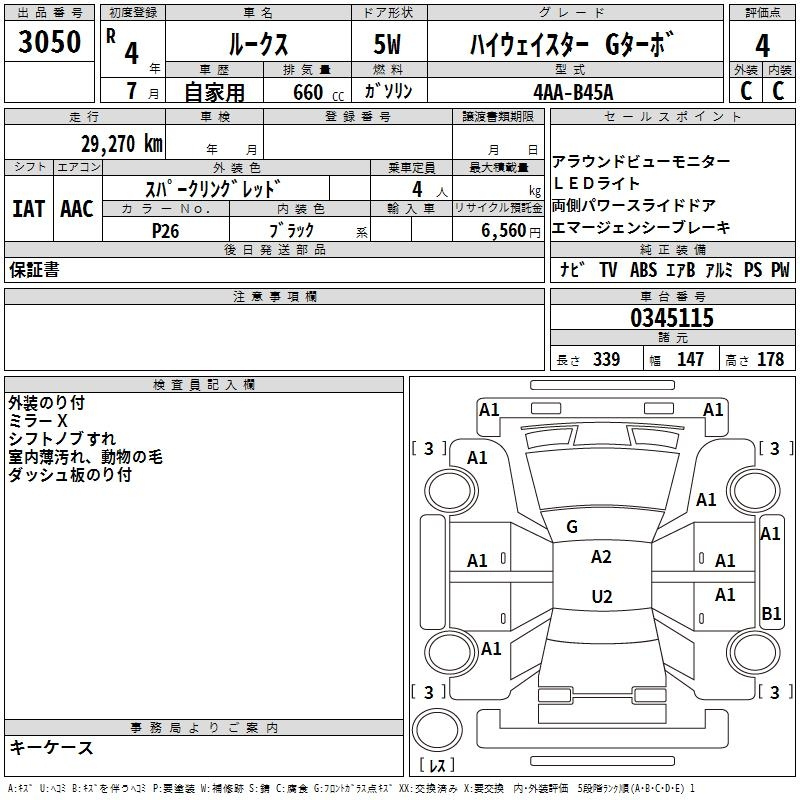Image resolution: width=800 pixels, height=800 pixels.
Task: Select vehicle history 自家用
Action: tap(214, 92)
